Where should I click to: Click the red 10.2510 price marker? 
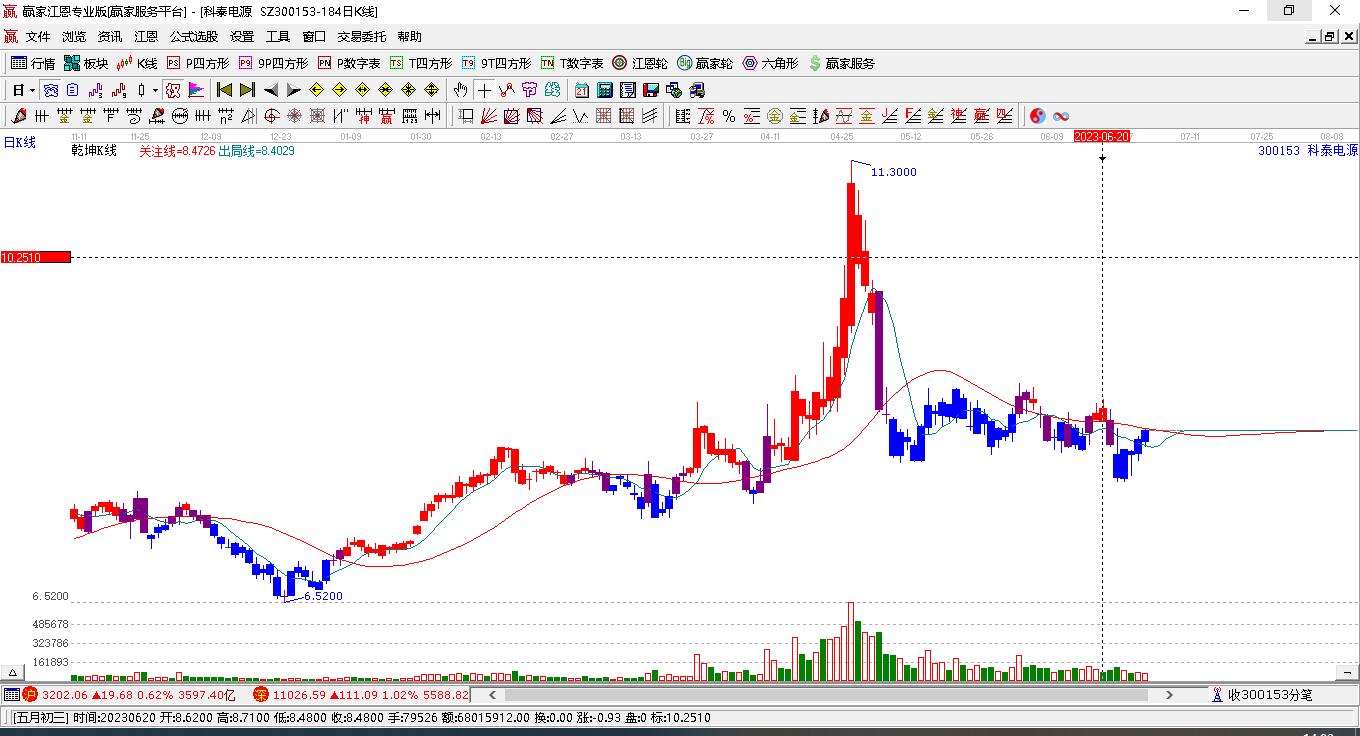pyautogui.click(x=36, y=257)
